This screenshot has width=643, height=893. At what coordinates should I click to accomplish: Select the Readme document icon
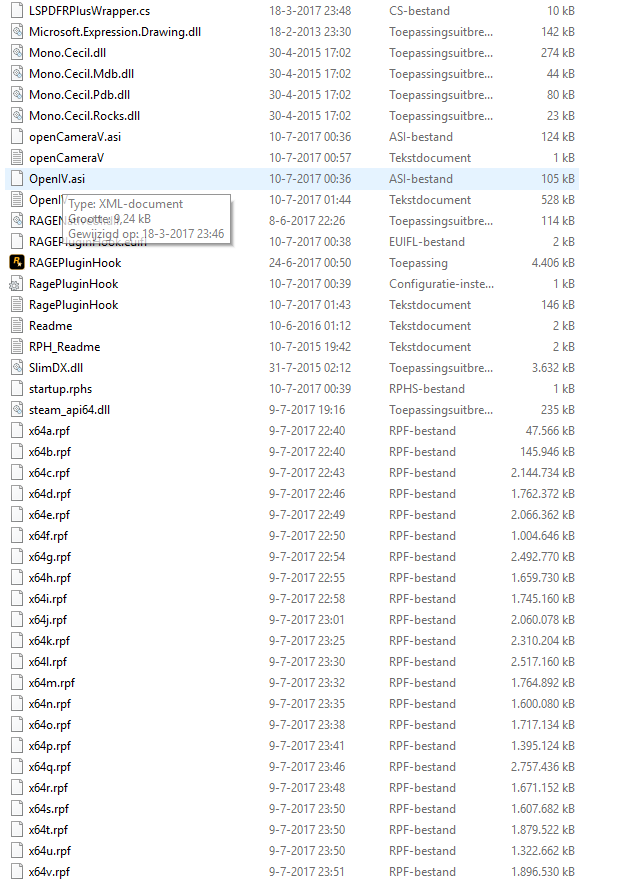point(17,326)
